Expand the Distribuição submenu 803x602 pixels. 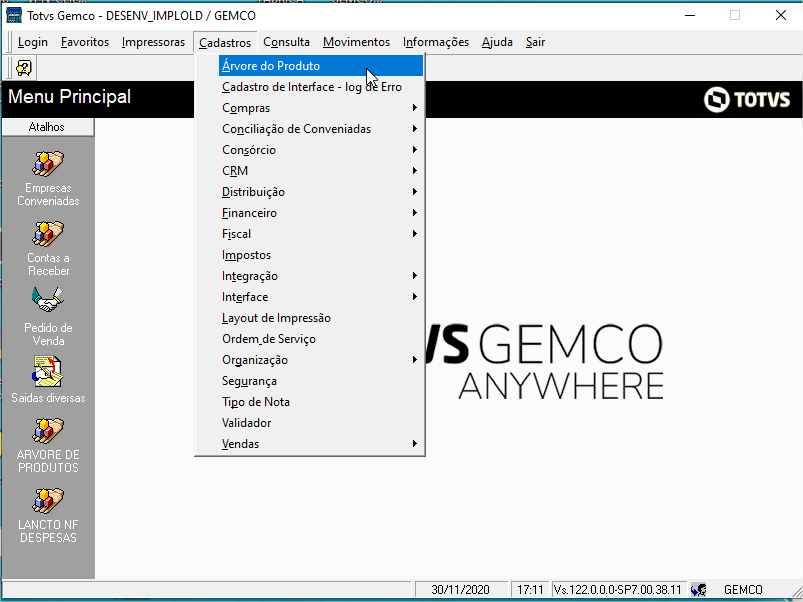click(321, 192)
